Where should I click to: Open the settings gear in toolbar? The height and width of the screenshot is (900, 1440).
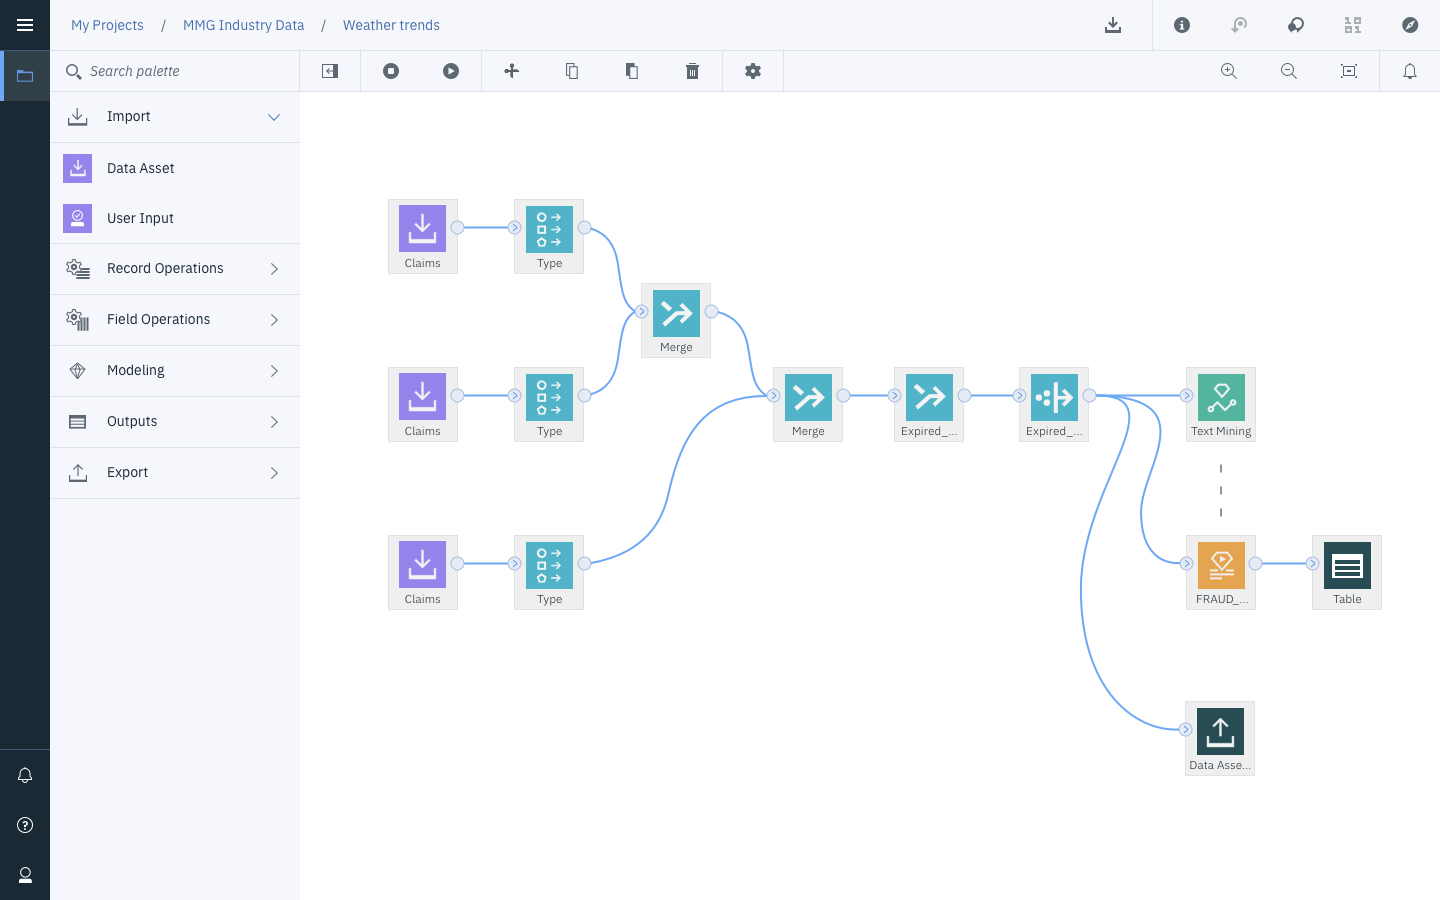[753, 71]
